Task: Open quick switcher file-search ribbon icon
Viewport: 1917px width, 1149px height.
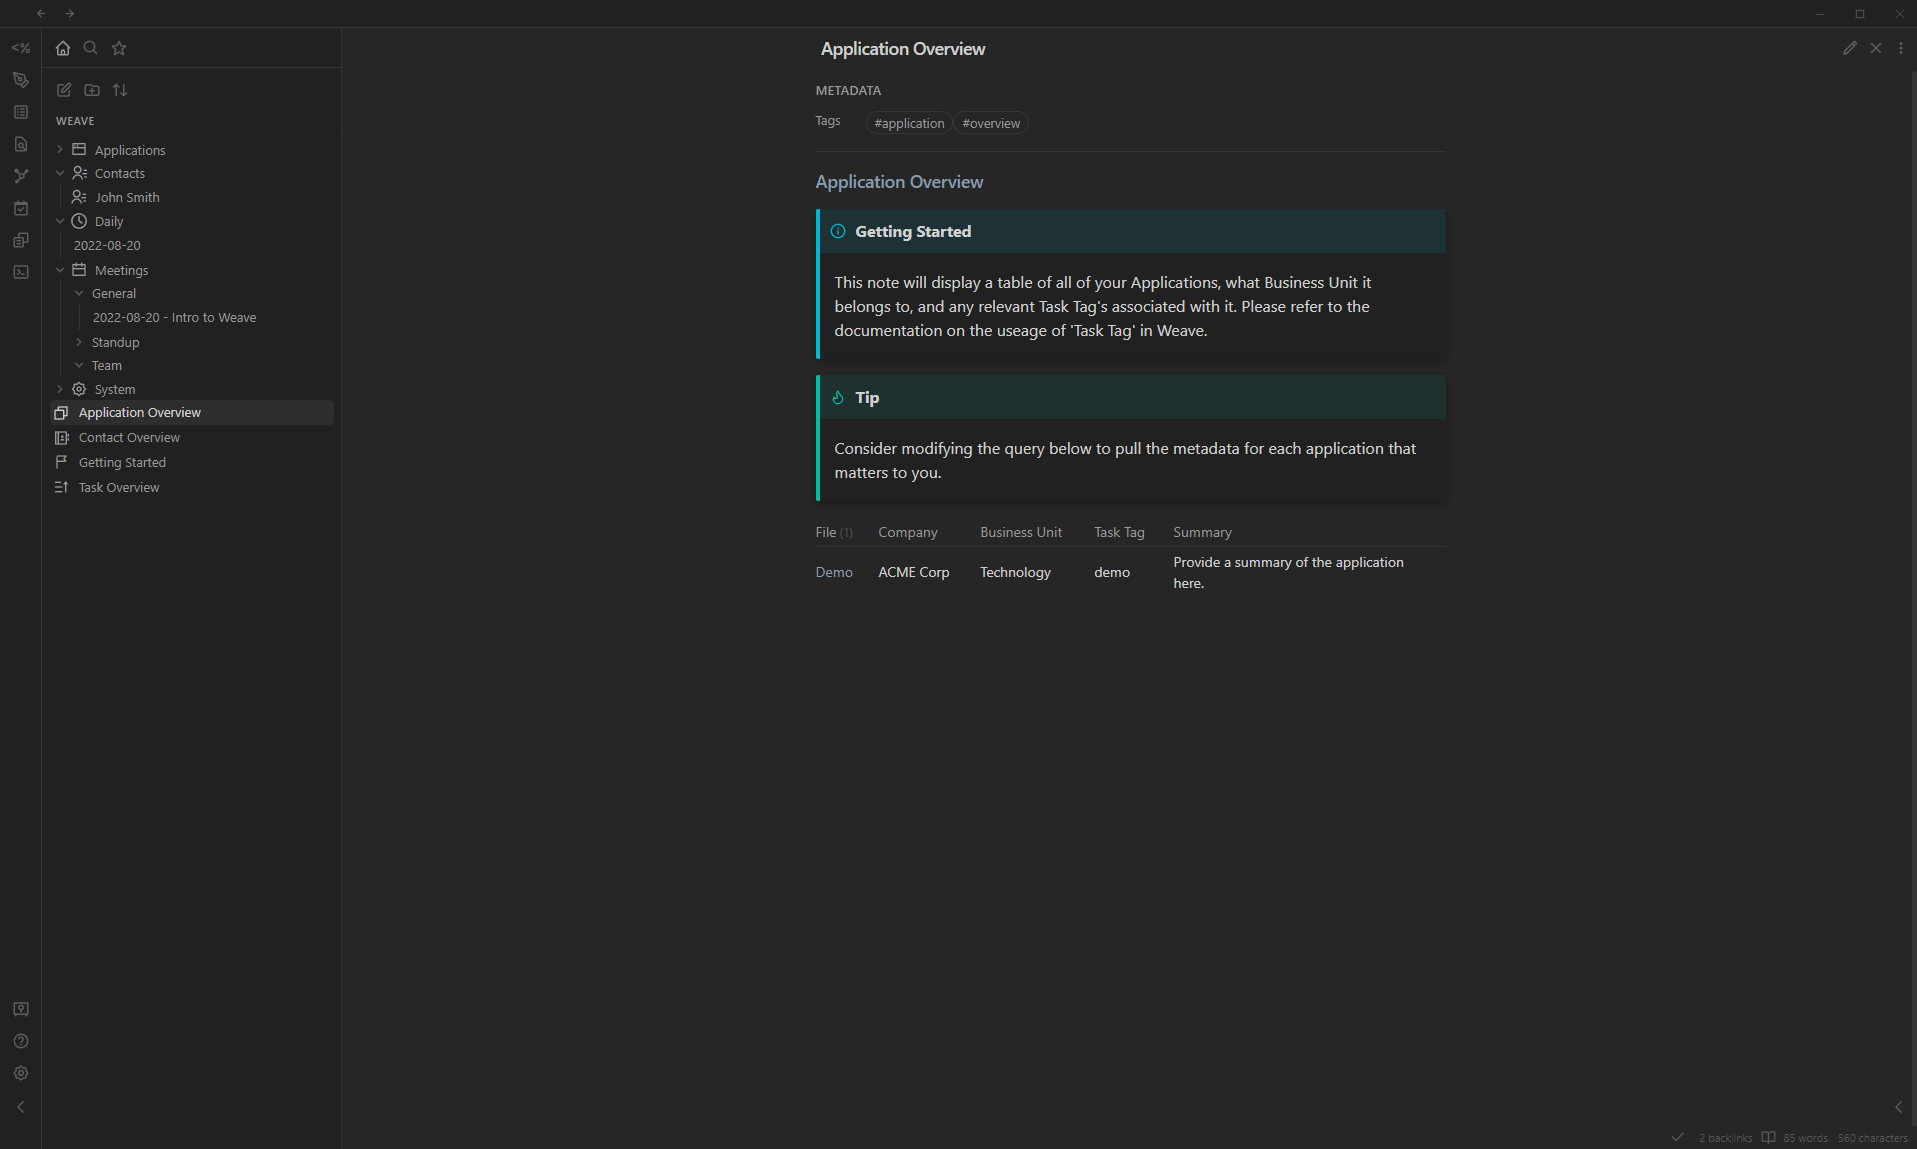Action: tap(21, 144)
